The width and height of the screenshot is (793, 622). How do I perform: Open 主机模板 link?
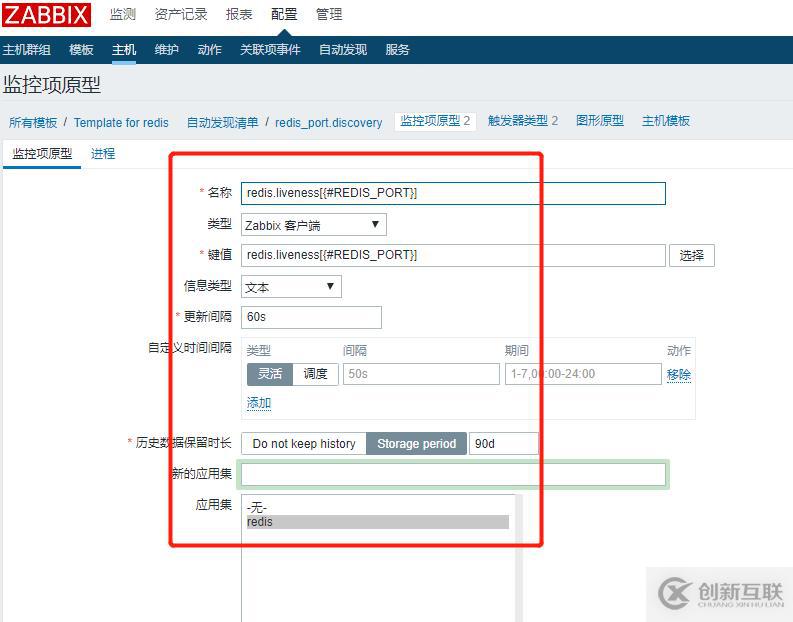[666, 121]
